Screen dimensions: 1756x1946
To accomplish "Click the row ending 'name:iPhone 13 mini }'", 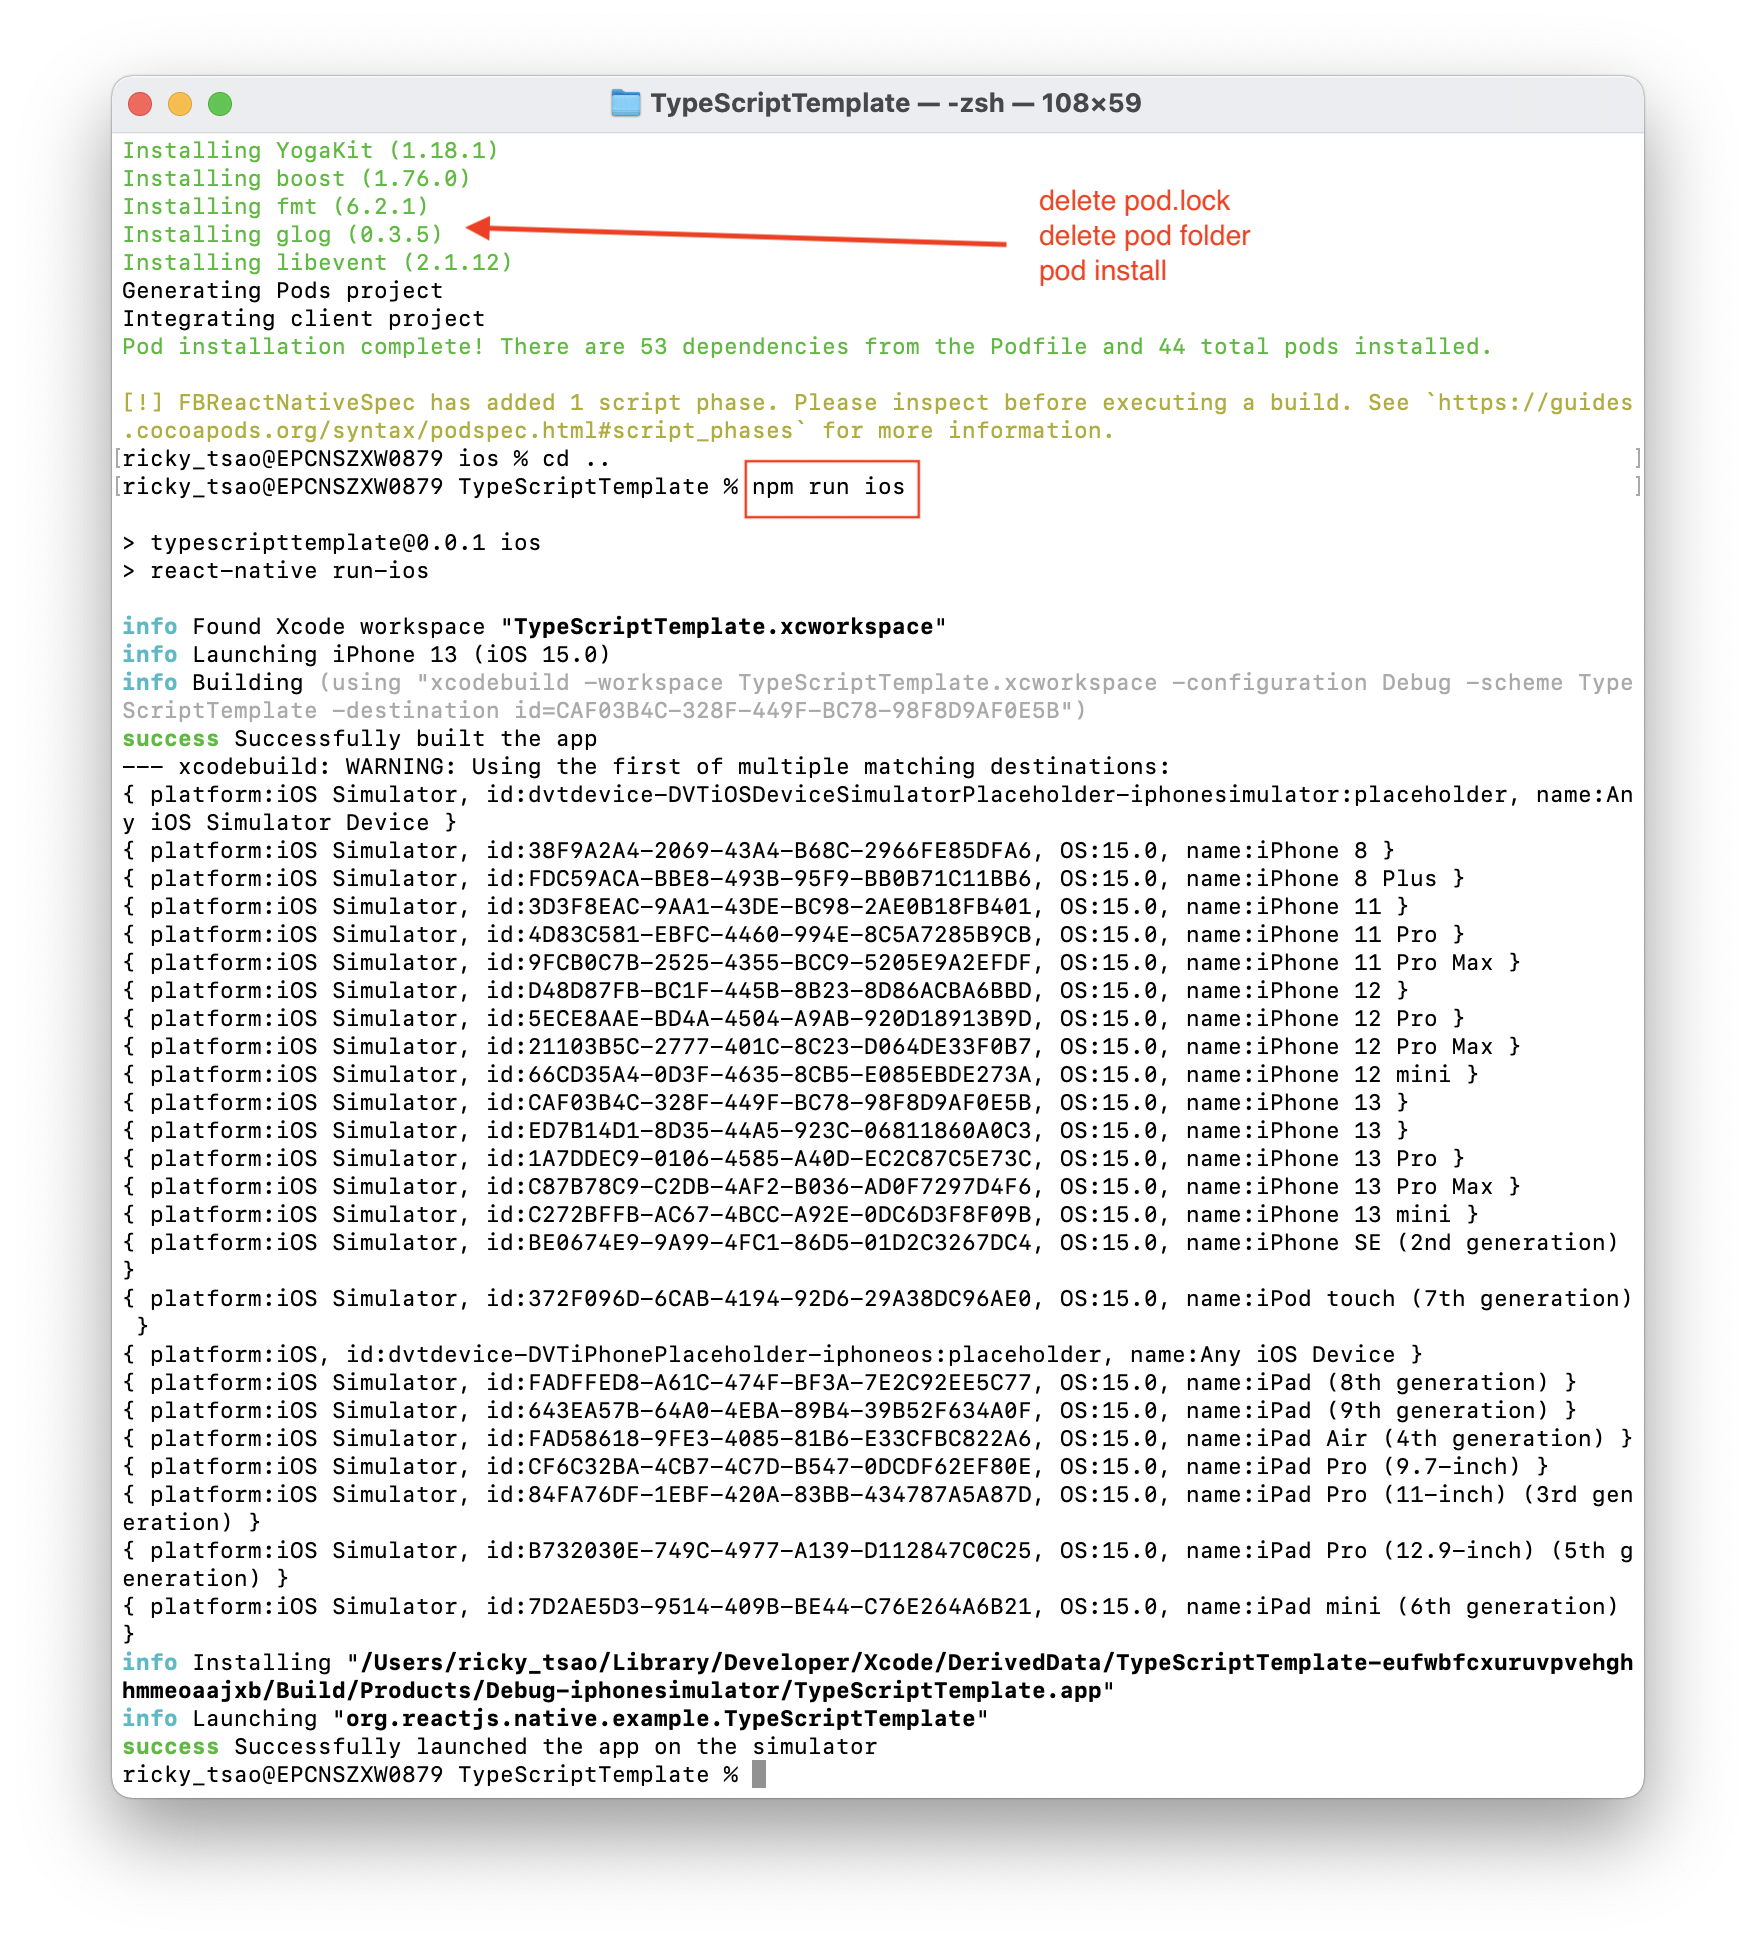I will (x=800, y=1214).
